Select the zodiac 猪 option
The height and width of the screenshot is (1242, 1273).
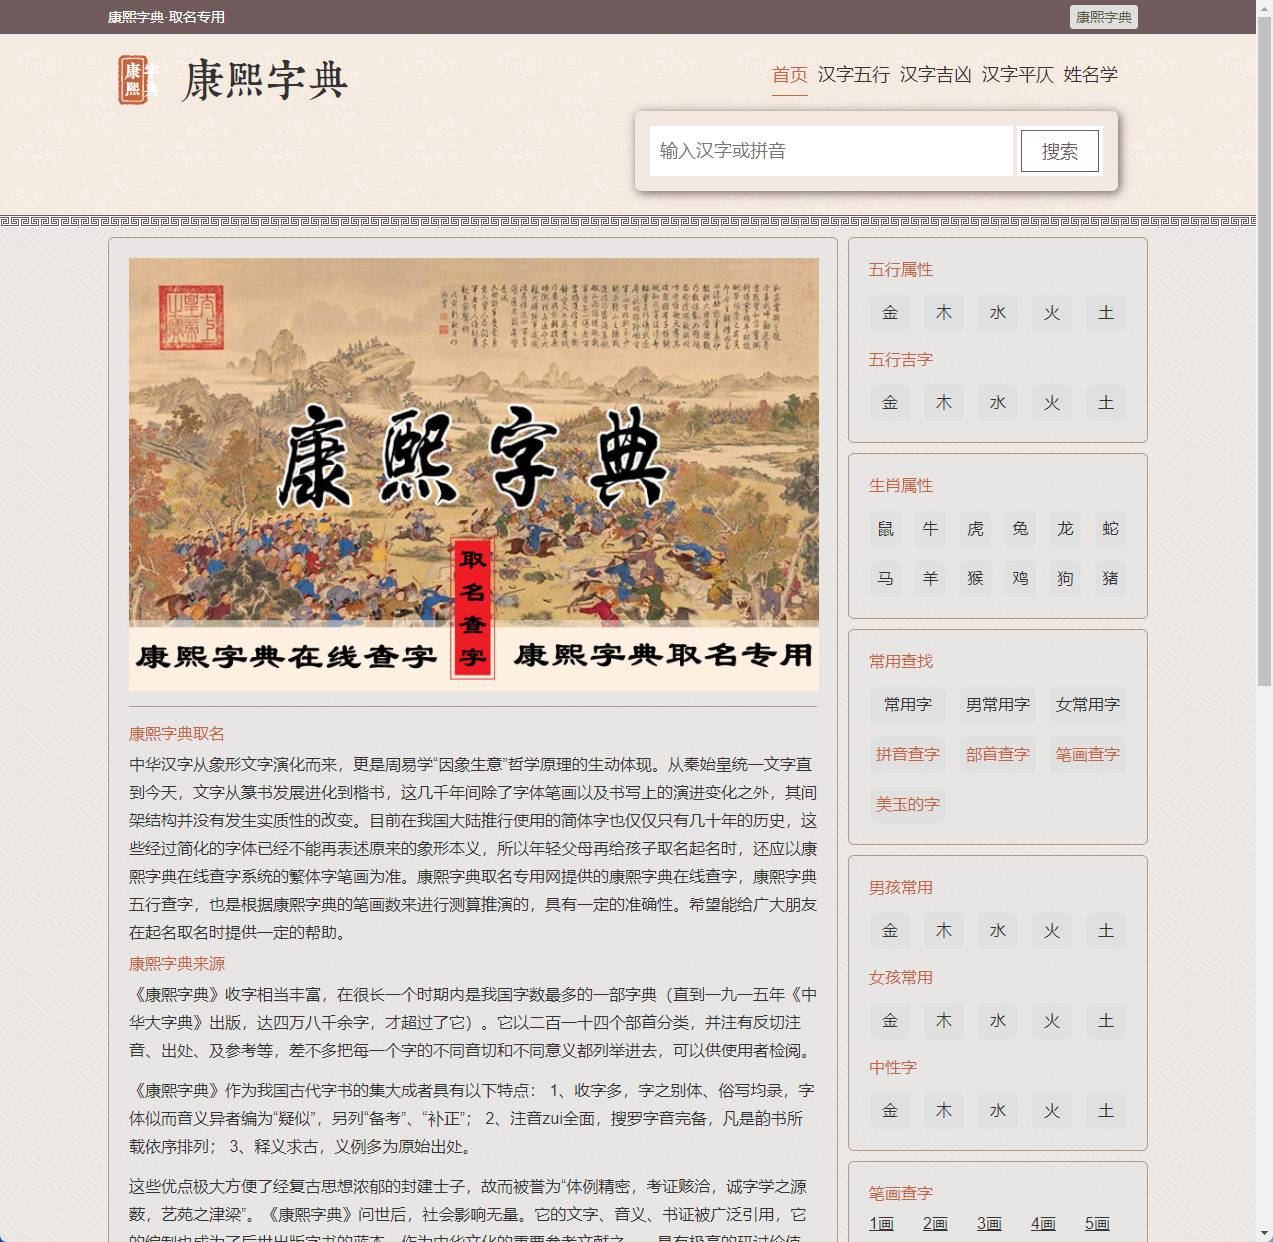pos(1109,578)
